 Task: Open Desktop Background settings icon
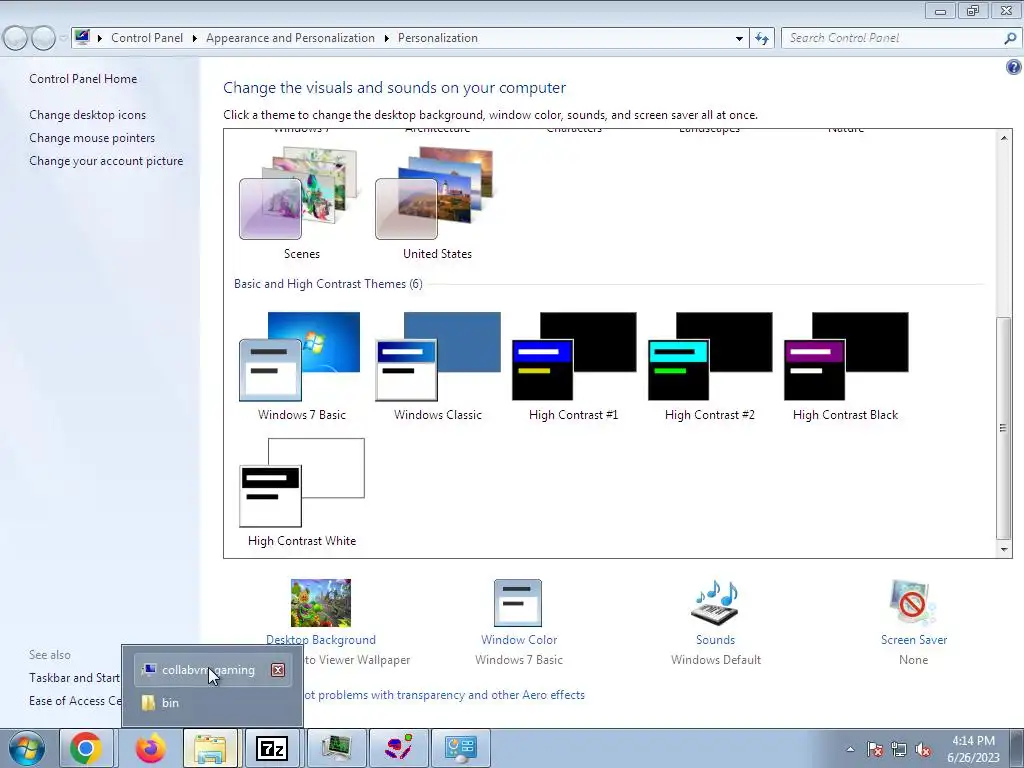coord(321,603)
